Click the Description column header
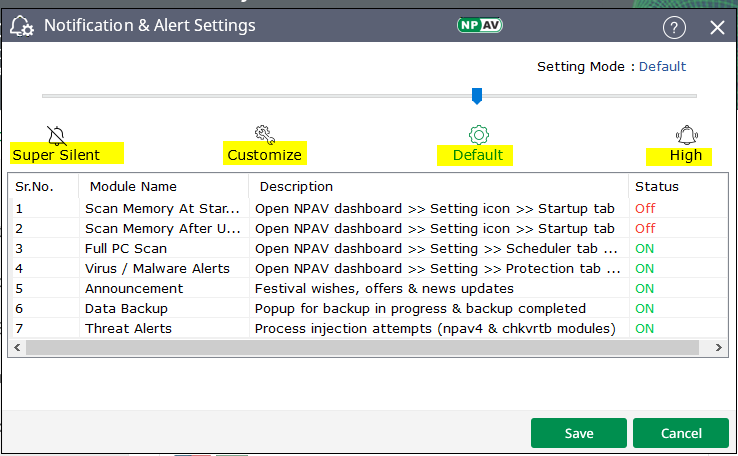This screenshot has height=456, width=738. 296,187
